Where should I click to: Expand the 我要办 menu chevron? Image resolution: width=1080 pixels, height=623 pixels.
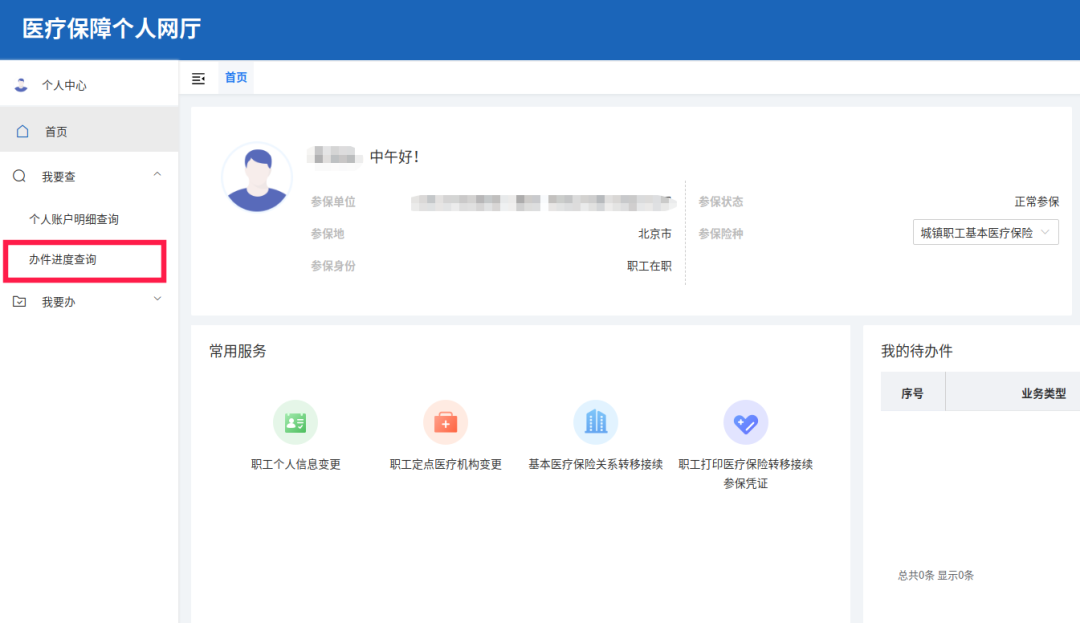point(157,299)
